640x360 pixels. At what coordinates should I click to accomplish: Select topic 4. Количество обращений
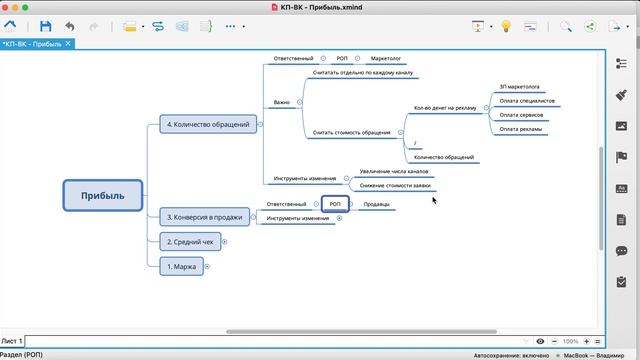208,124
